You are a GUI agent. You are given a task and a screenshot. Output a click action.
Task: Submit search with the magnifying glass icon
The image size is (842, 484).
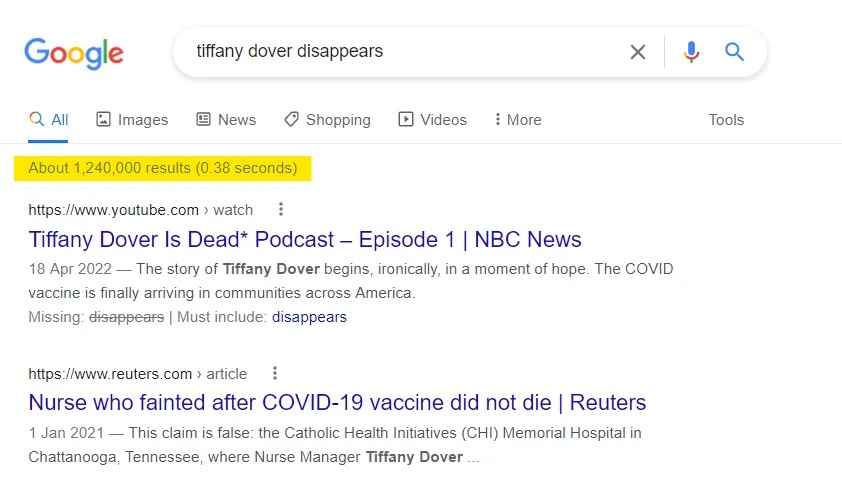(x=734, y=52)
